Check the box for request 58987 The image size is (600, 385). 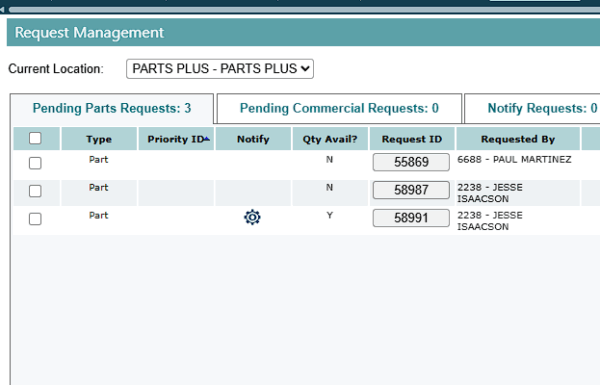pos(35,191)
